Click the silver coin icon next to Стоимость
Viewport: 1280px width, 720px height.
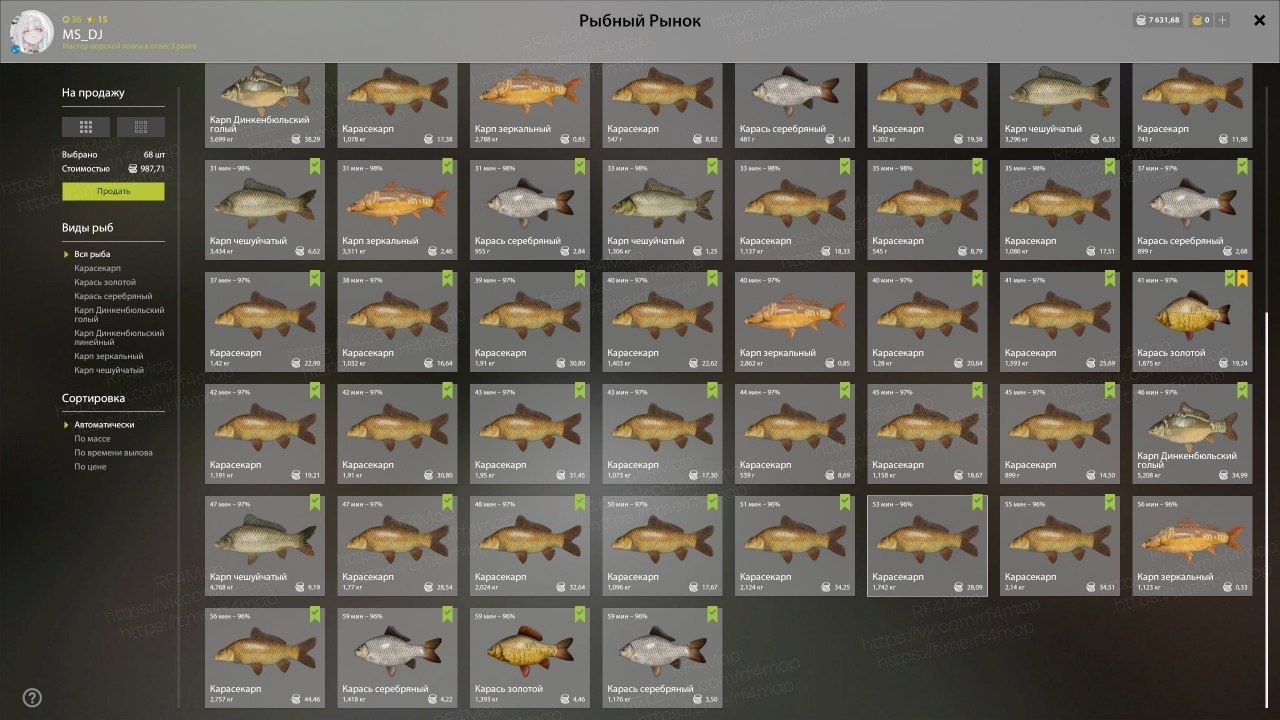133,169
